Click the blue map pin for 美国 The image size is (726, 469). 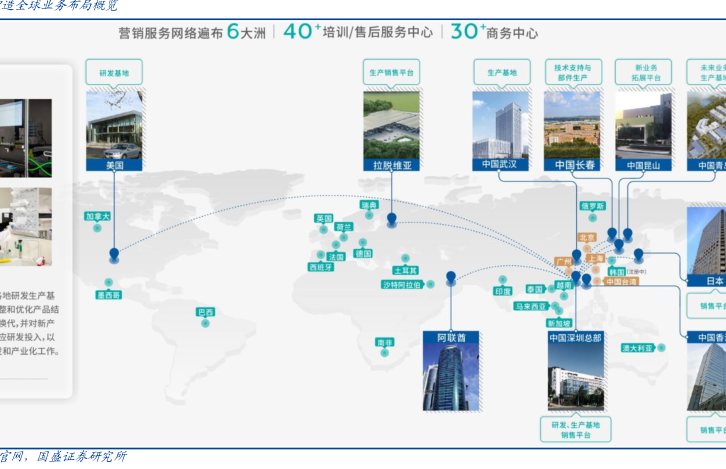pyautogui.click(x=114, y=254)
